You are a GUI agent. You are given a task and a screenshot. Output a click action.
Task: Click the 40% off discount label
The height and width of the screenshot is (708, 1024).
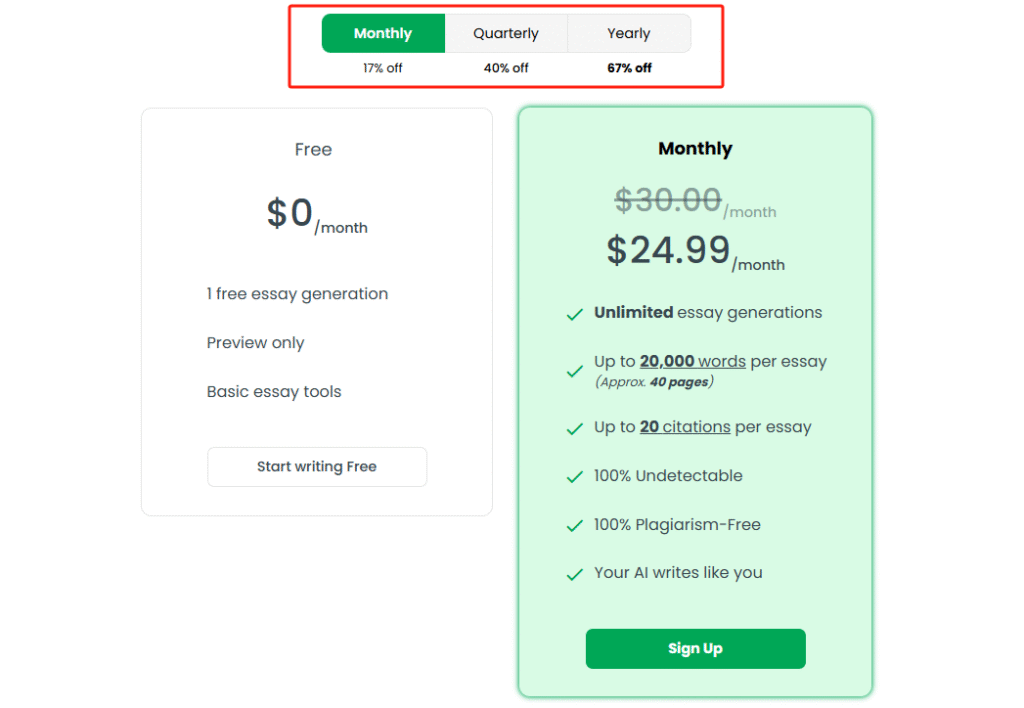point(506,68)
